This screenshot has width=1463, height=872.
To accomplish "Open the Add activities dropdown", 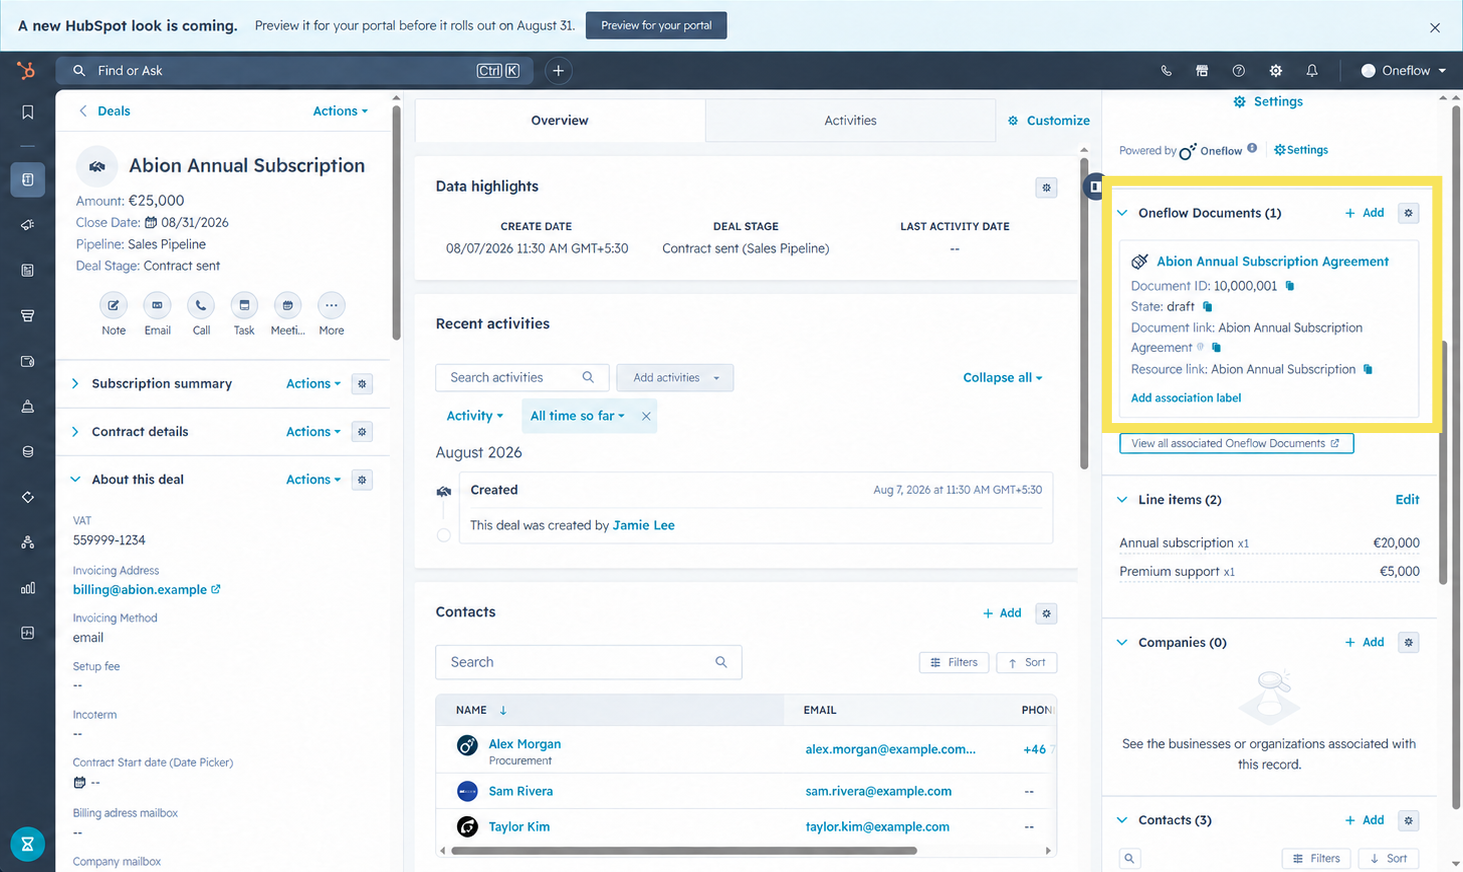I will 675,378.
